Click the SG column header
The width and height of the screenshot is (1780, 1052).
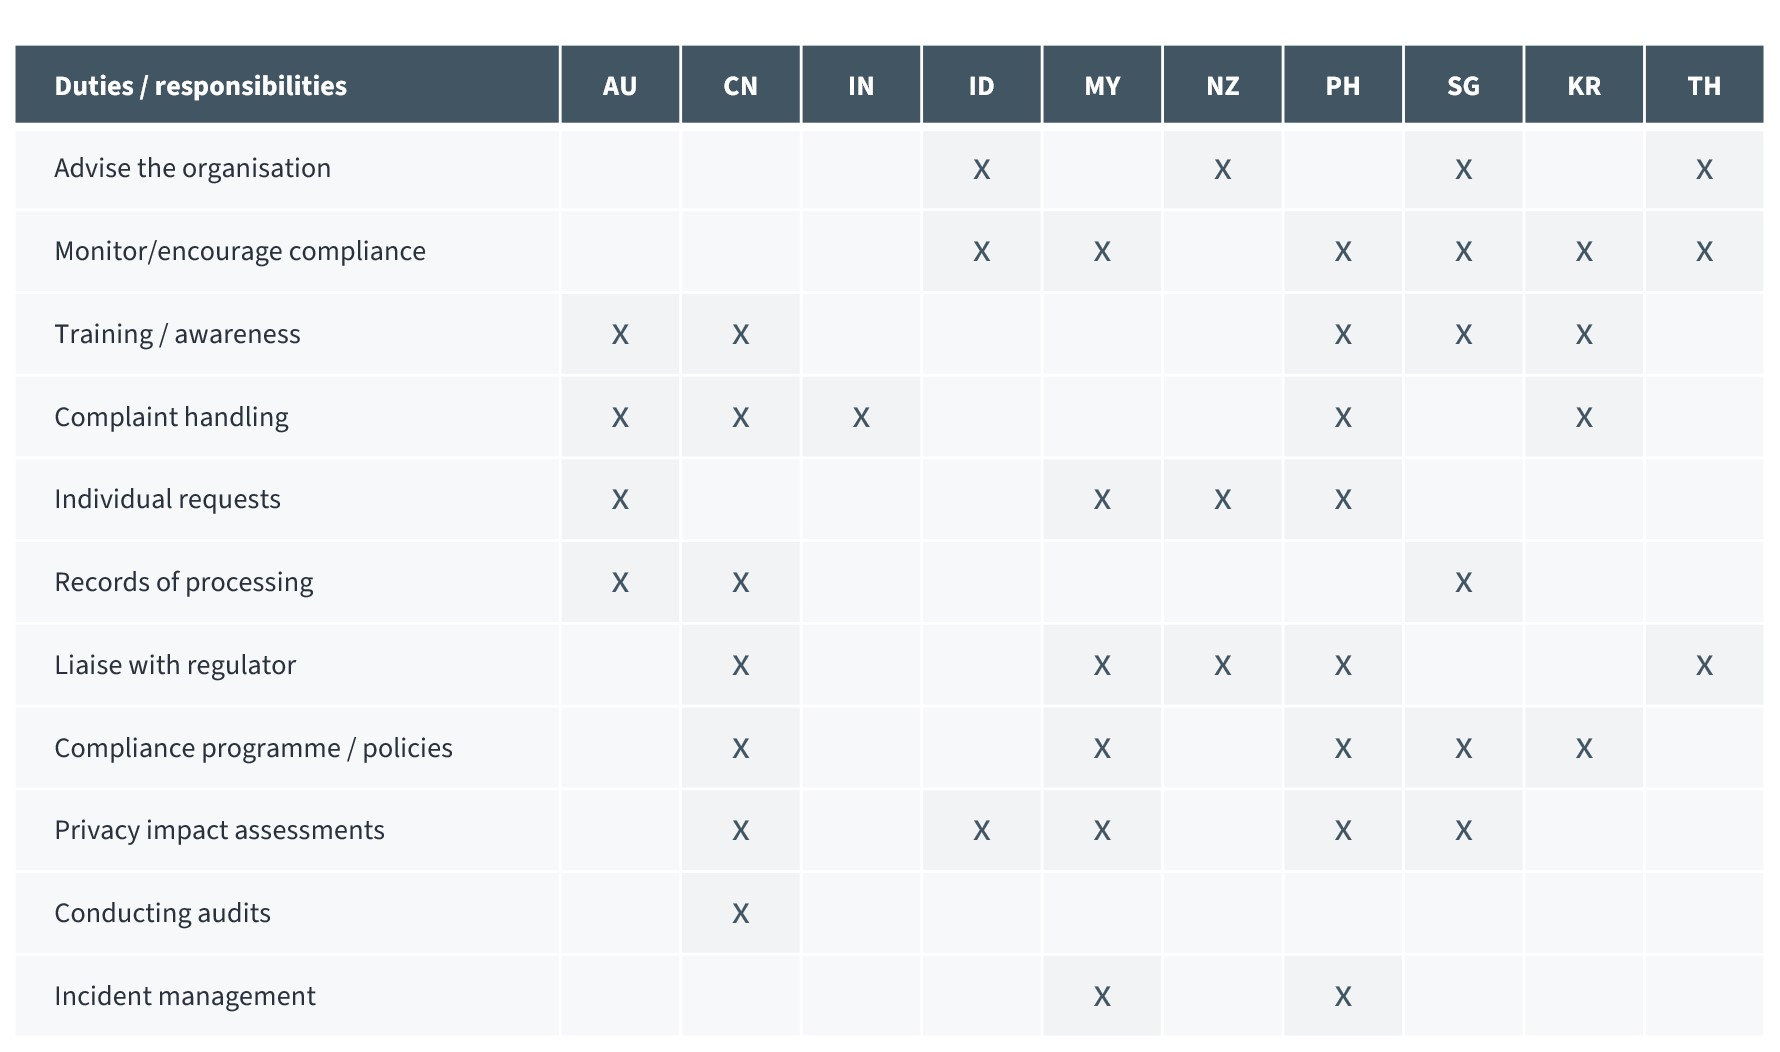[1463, 86]
